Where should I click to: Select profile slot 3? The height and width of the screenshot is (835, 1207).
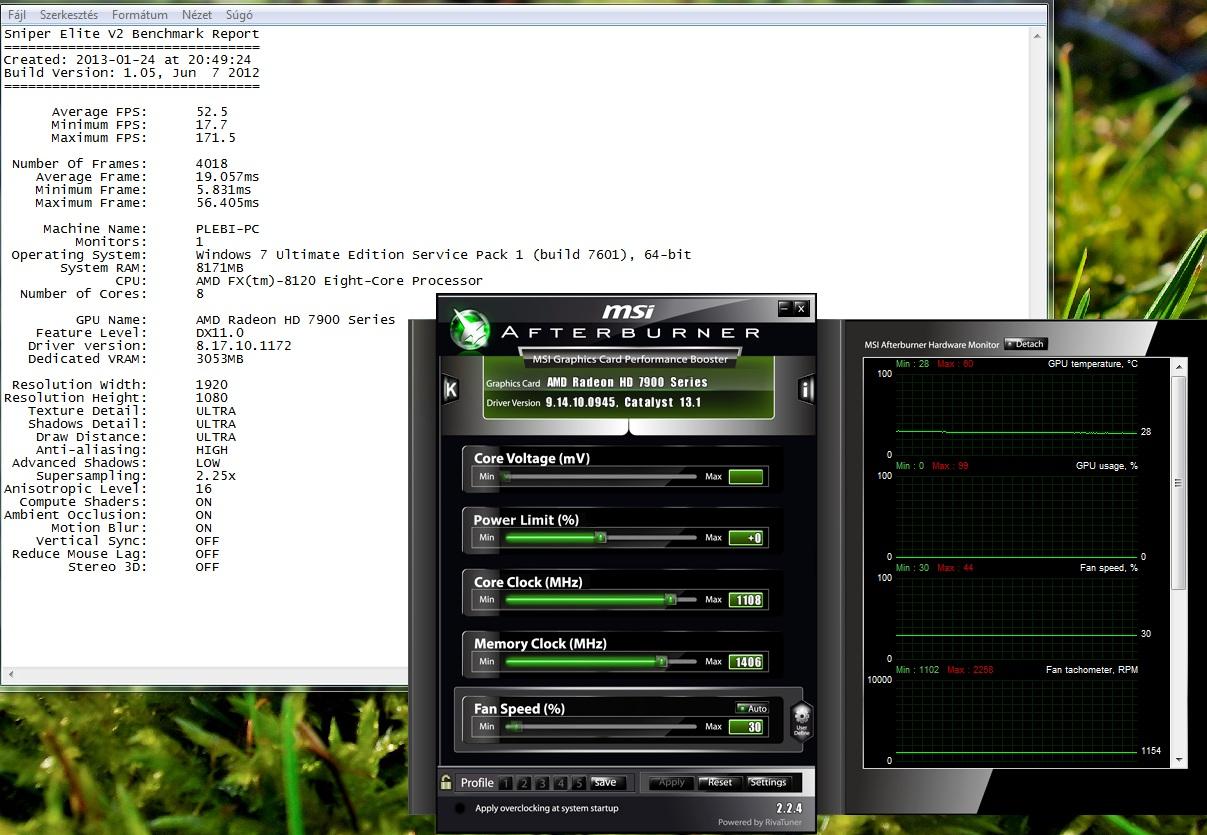pyautogui.click(x=542, y=783)
